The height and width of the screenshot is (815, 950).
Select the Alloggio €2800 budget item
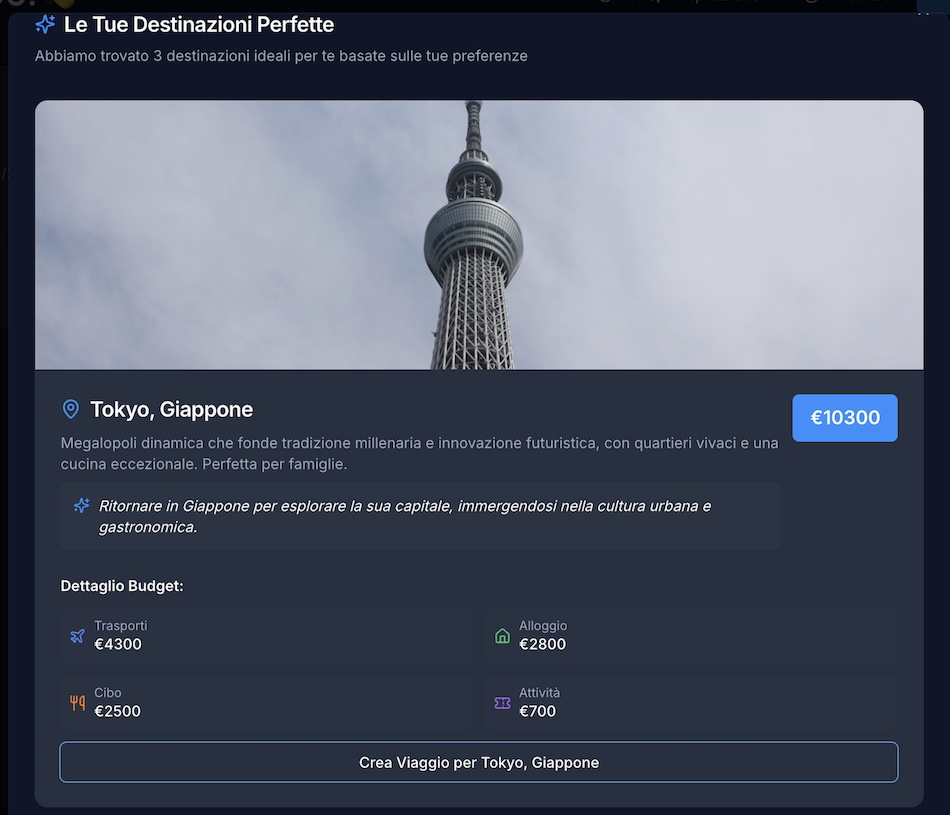pos(691,636)
